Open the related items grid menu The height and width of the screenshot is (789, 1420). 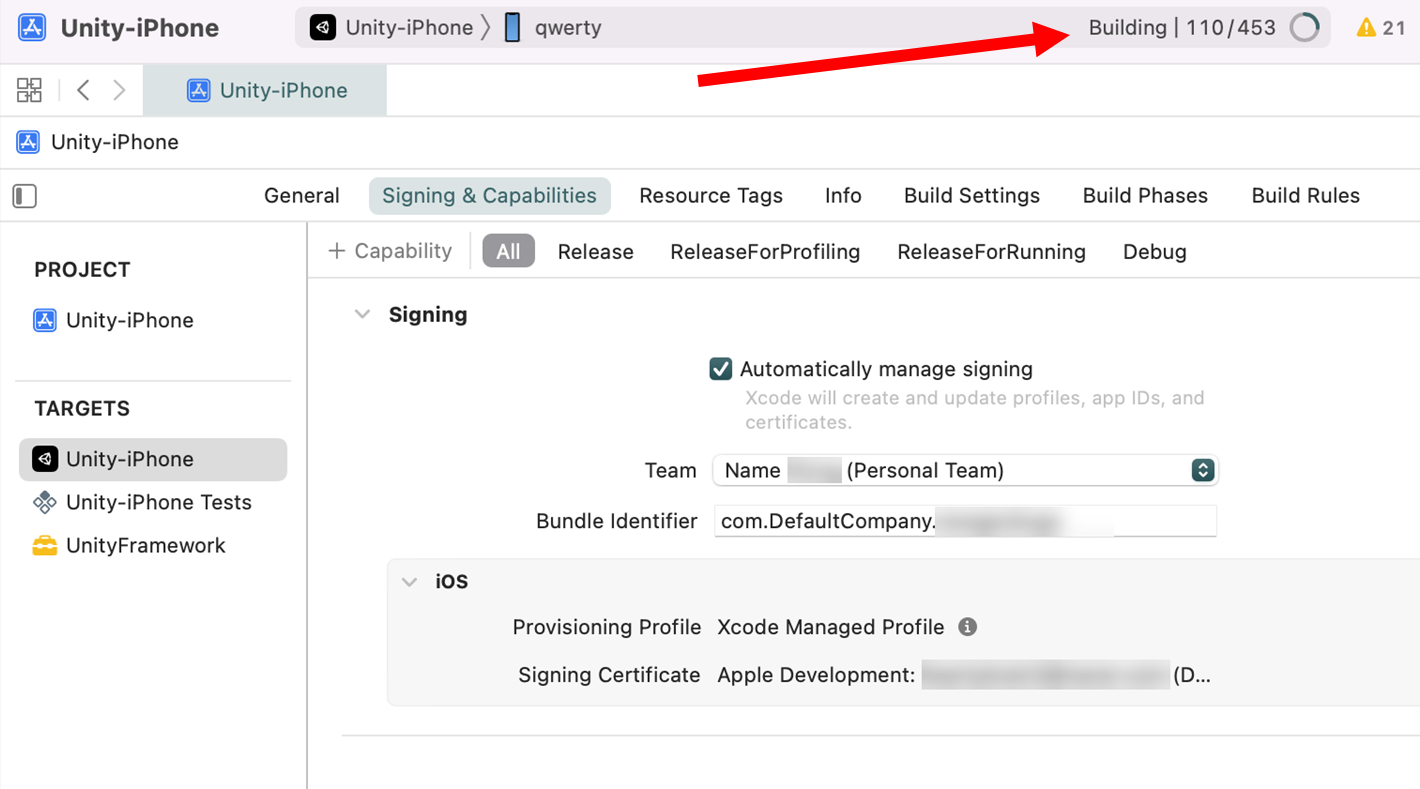click(29, 90)
